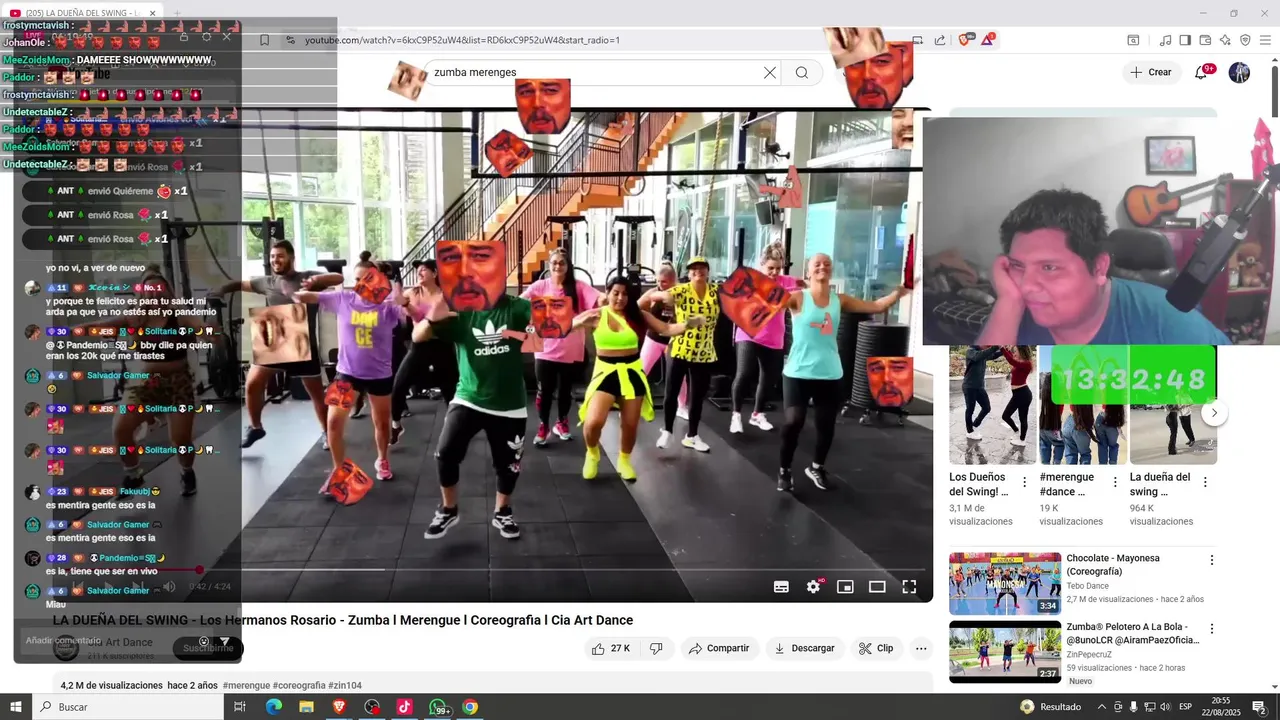The height and width of the screenshot is (720, 1280).
Task: Download the video with Descargar
Action: click(804, 648)
